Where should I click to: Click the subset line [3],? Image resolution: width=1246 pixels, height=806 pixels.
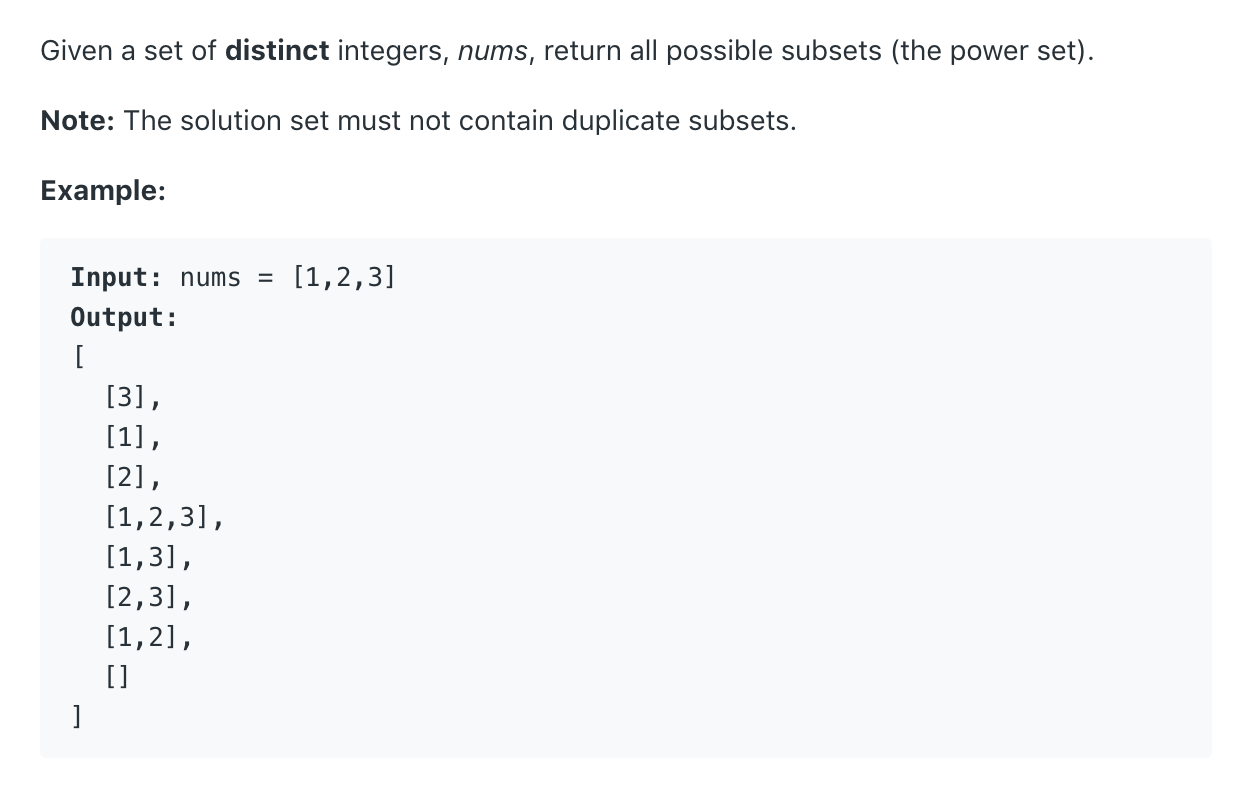[132, 398]
